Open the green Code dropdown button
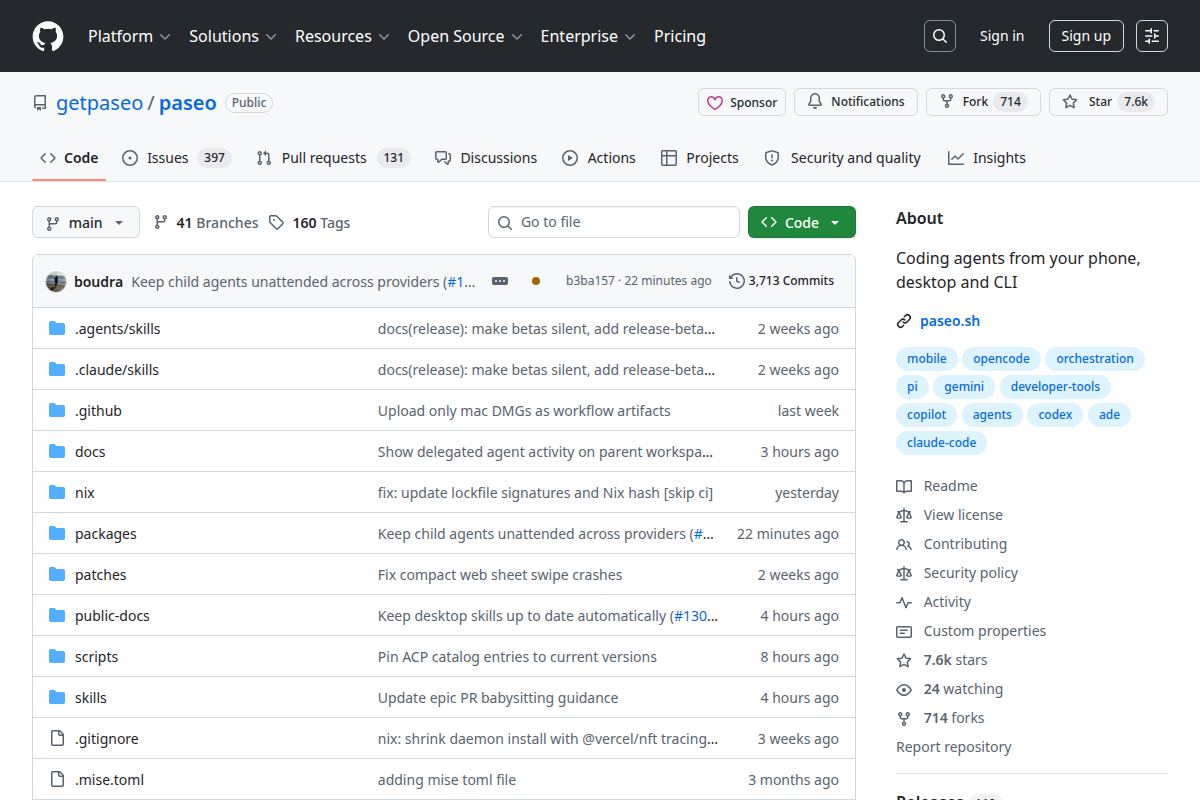Viewport: 1200px width, 800px height. 801,223
